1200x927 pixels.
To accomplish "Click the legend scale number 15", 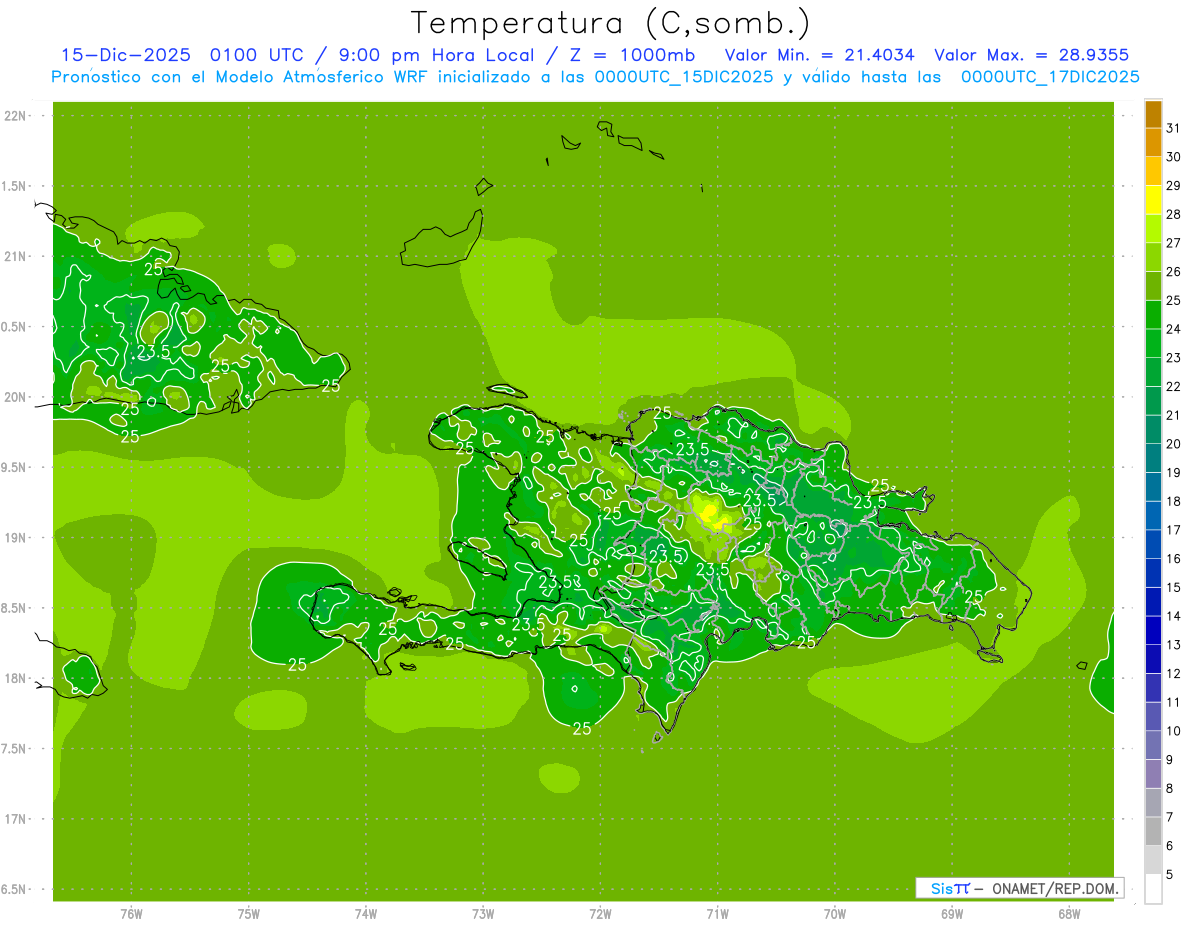I will tap(1174, 588).
